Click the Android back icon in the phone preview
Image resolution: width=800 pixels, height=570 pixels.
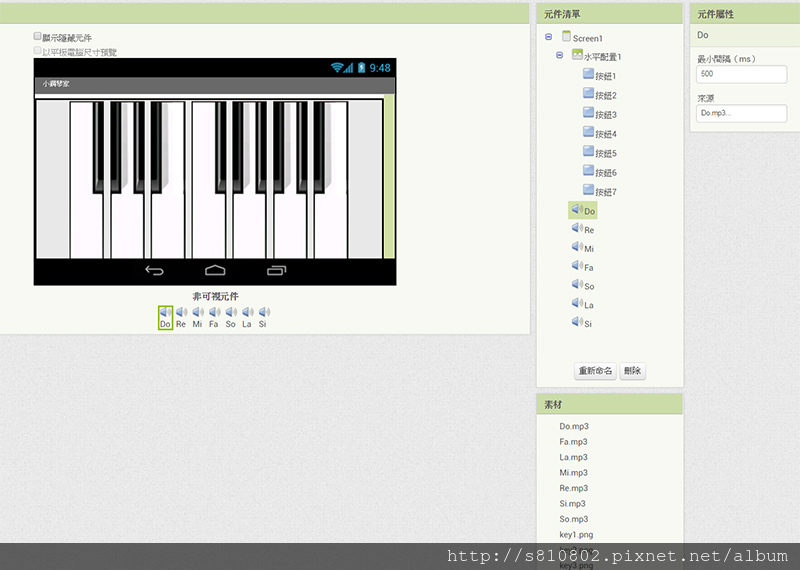[x=154, y=270]
